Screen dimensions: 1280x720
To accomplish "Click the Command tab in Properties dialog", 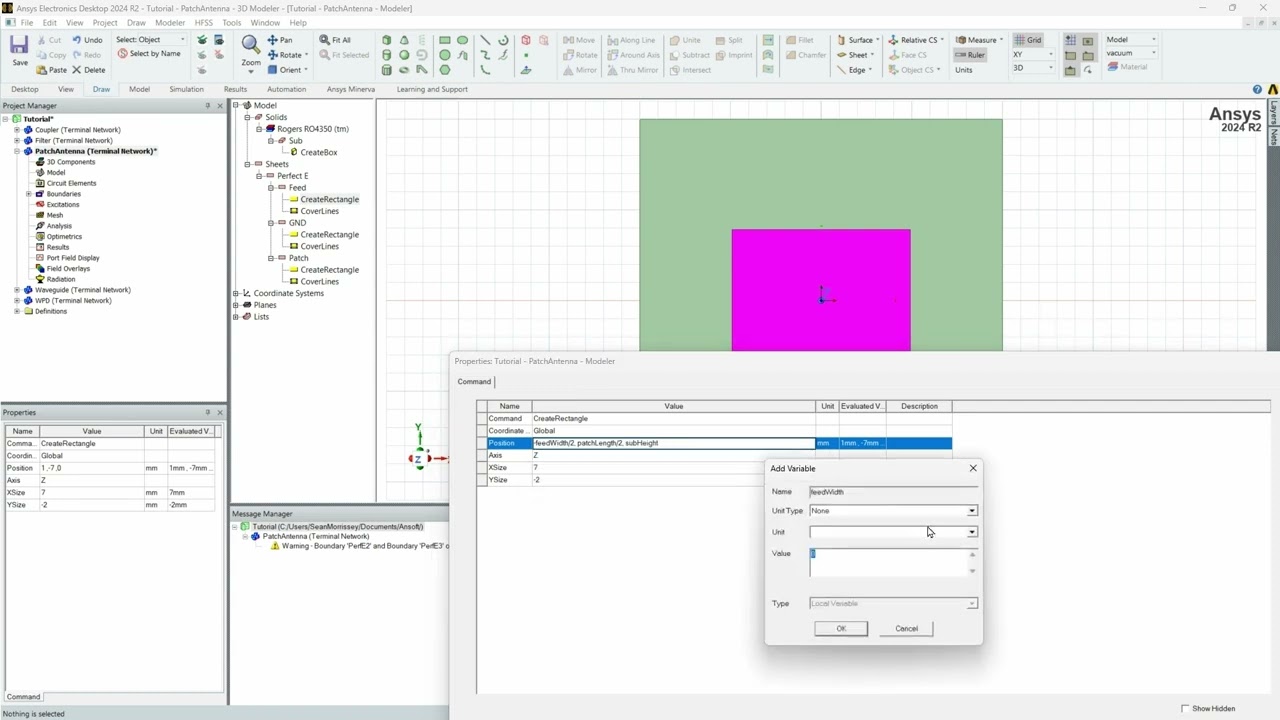I will (x=474, y=381).
